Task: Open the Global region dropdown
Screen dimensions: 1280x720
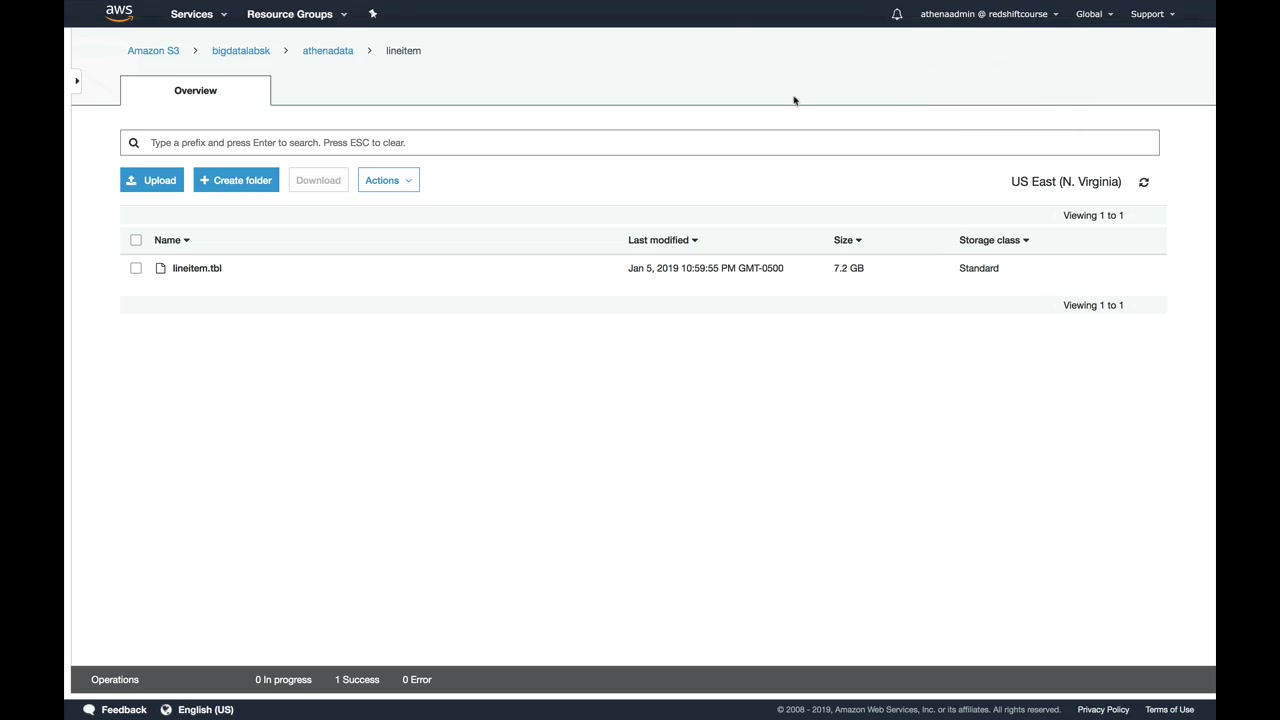Action: (1094, 14)
